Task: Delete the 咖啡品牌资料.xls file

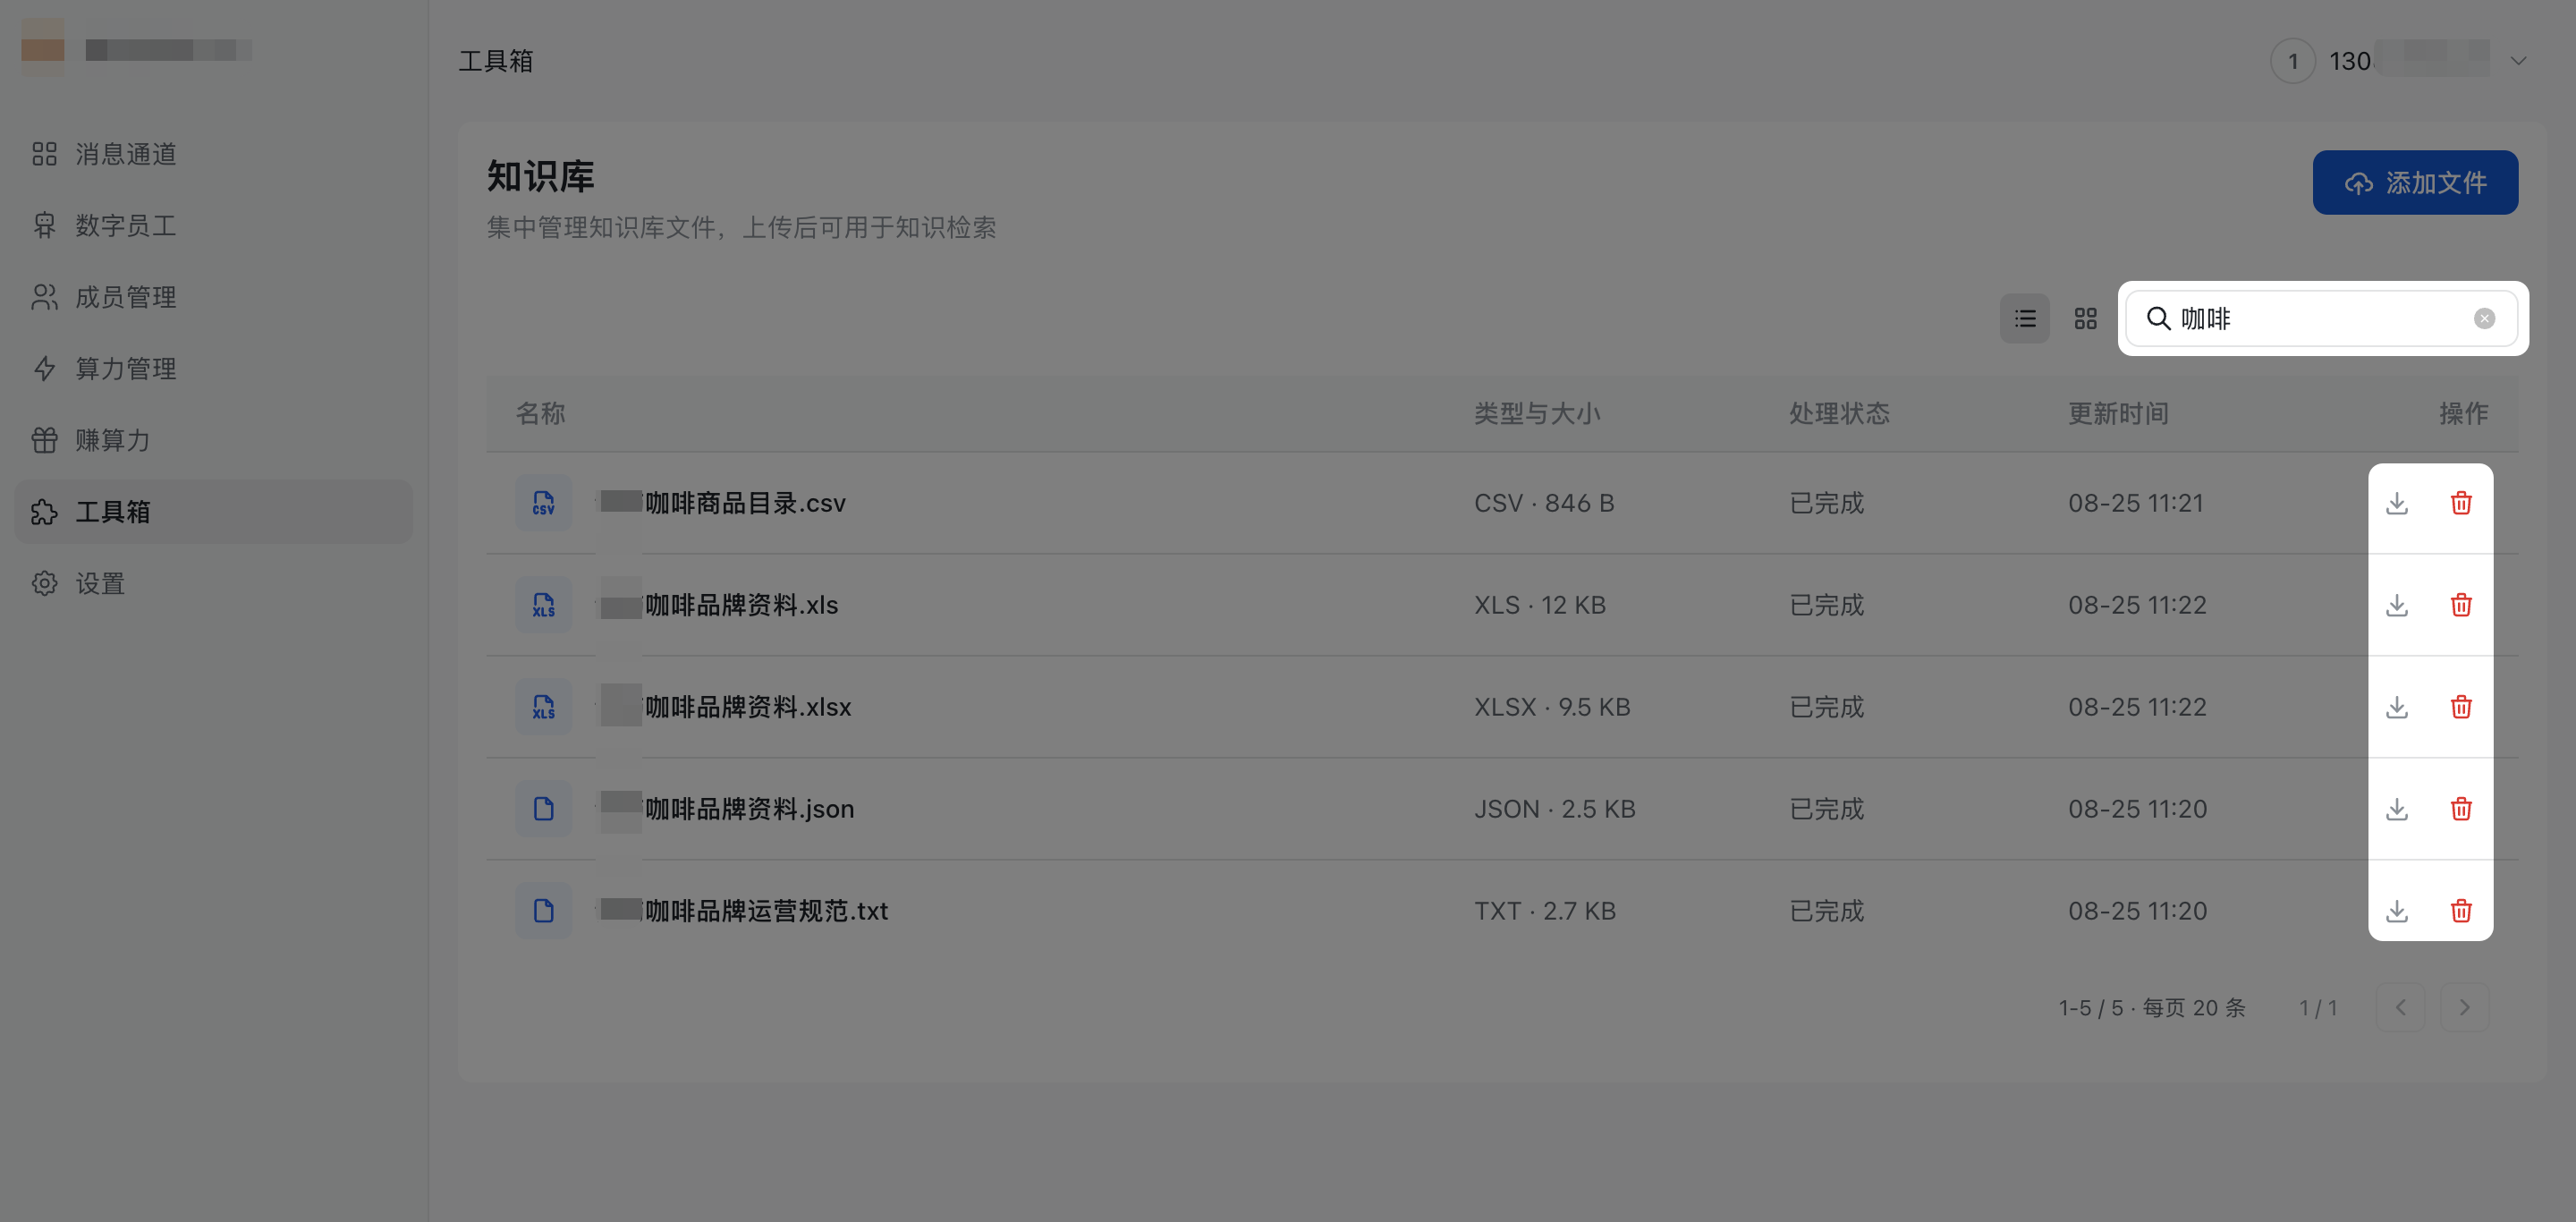Action: point(2461,605)
